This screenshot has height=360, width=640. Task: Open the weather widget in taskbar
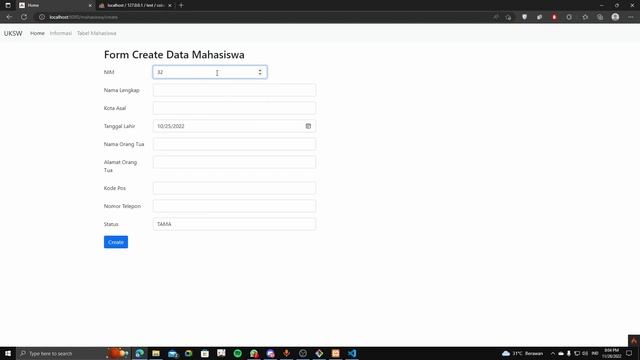(522, 353)
